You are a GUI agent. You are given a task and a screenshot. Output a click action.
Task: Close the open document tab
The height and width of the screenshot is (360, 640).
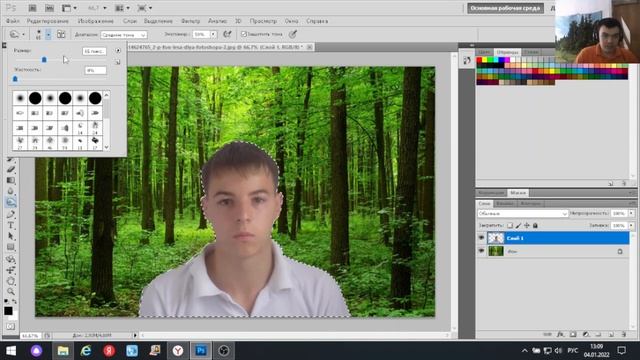(x=309, y=47)
